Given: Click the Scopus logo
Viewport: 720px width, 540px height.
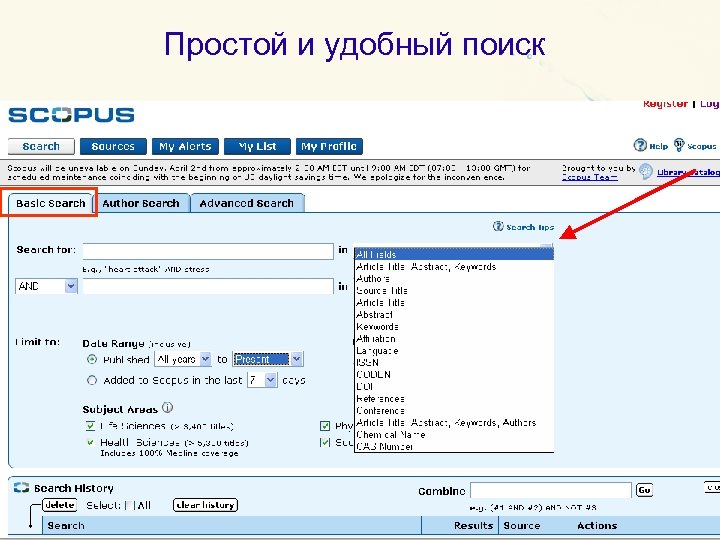Looking at the screenshot, I should [x=71, y=115].
